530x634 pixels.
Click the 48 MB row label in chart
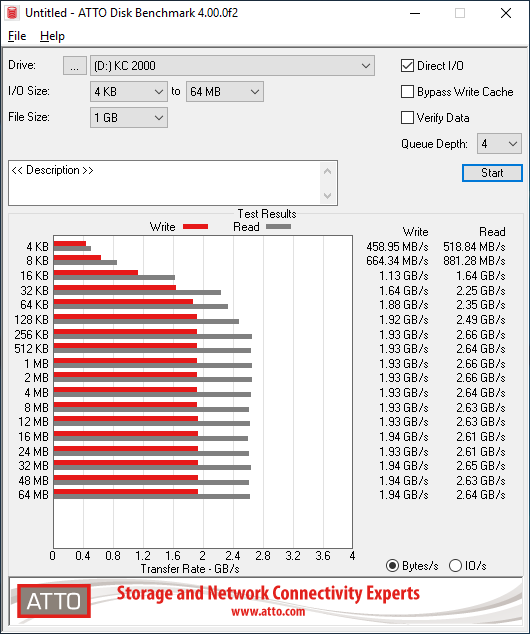pyautogui.click(x=34, y=481)
